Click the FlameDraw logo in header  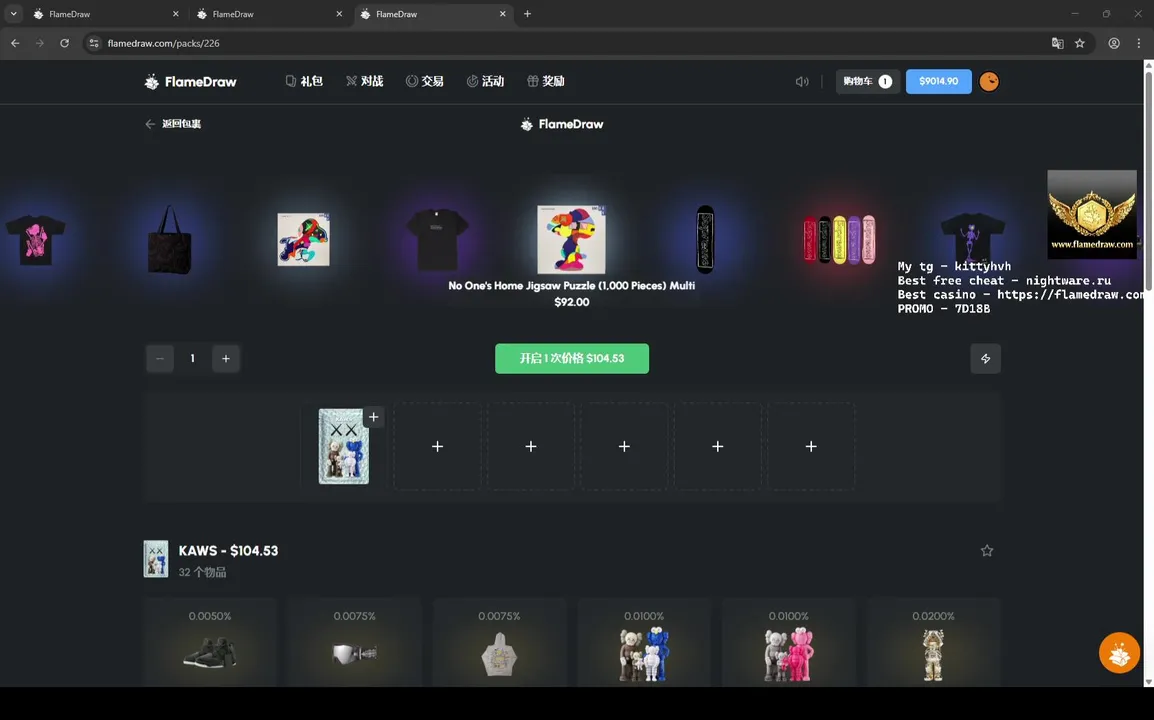(191, 82)
